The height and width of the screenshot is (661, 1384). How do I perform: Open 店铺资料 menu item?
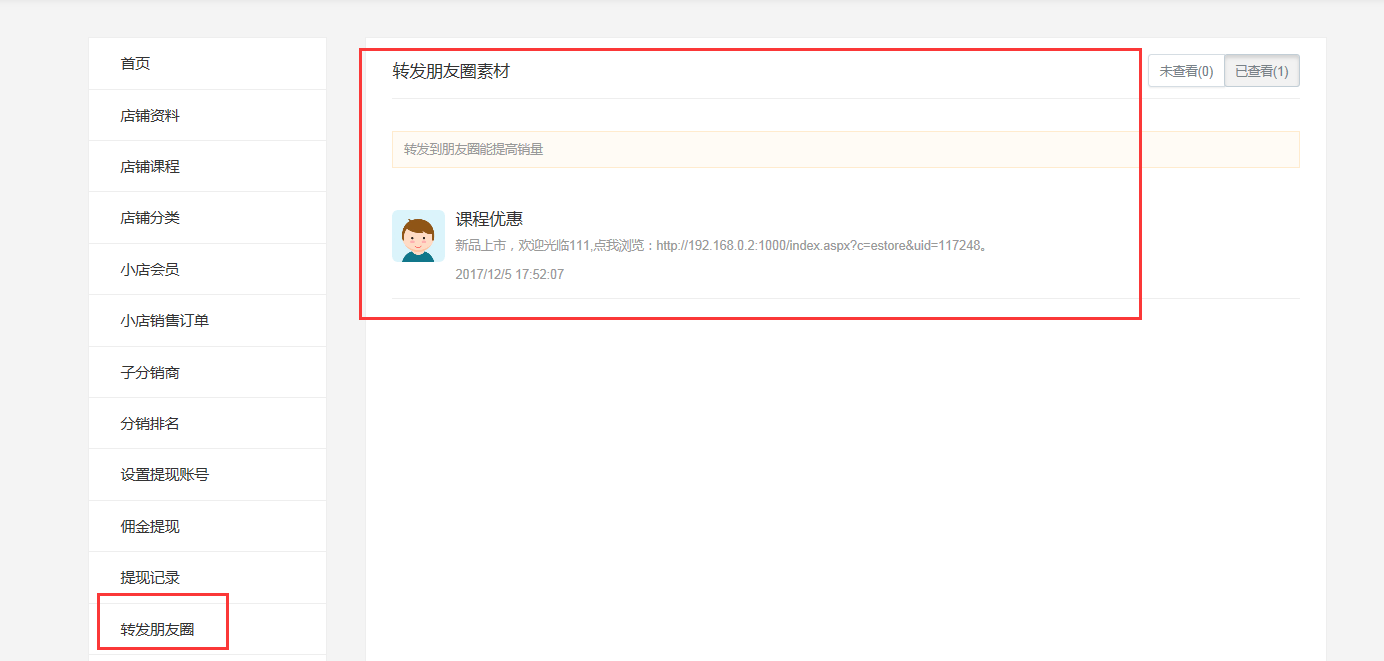(207, 115)
